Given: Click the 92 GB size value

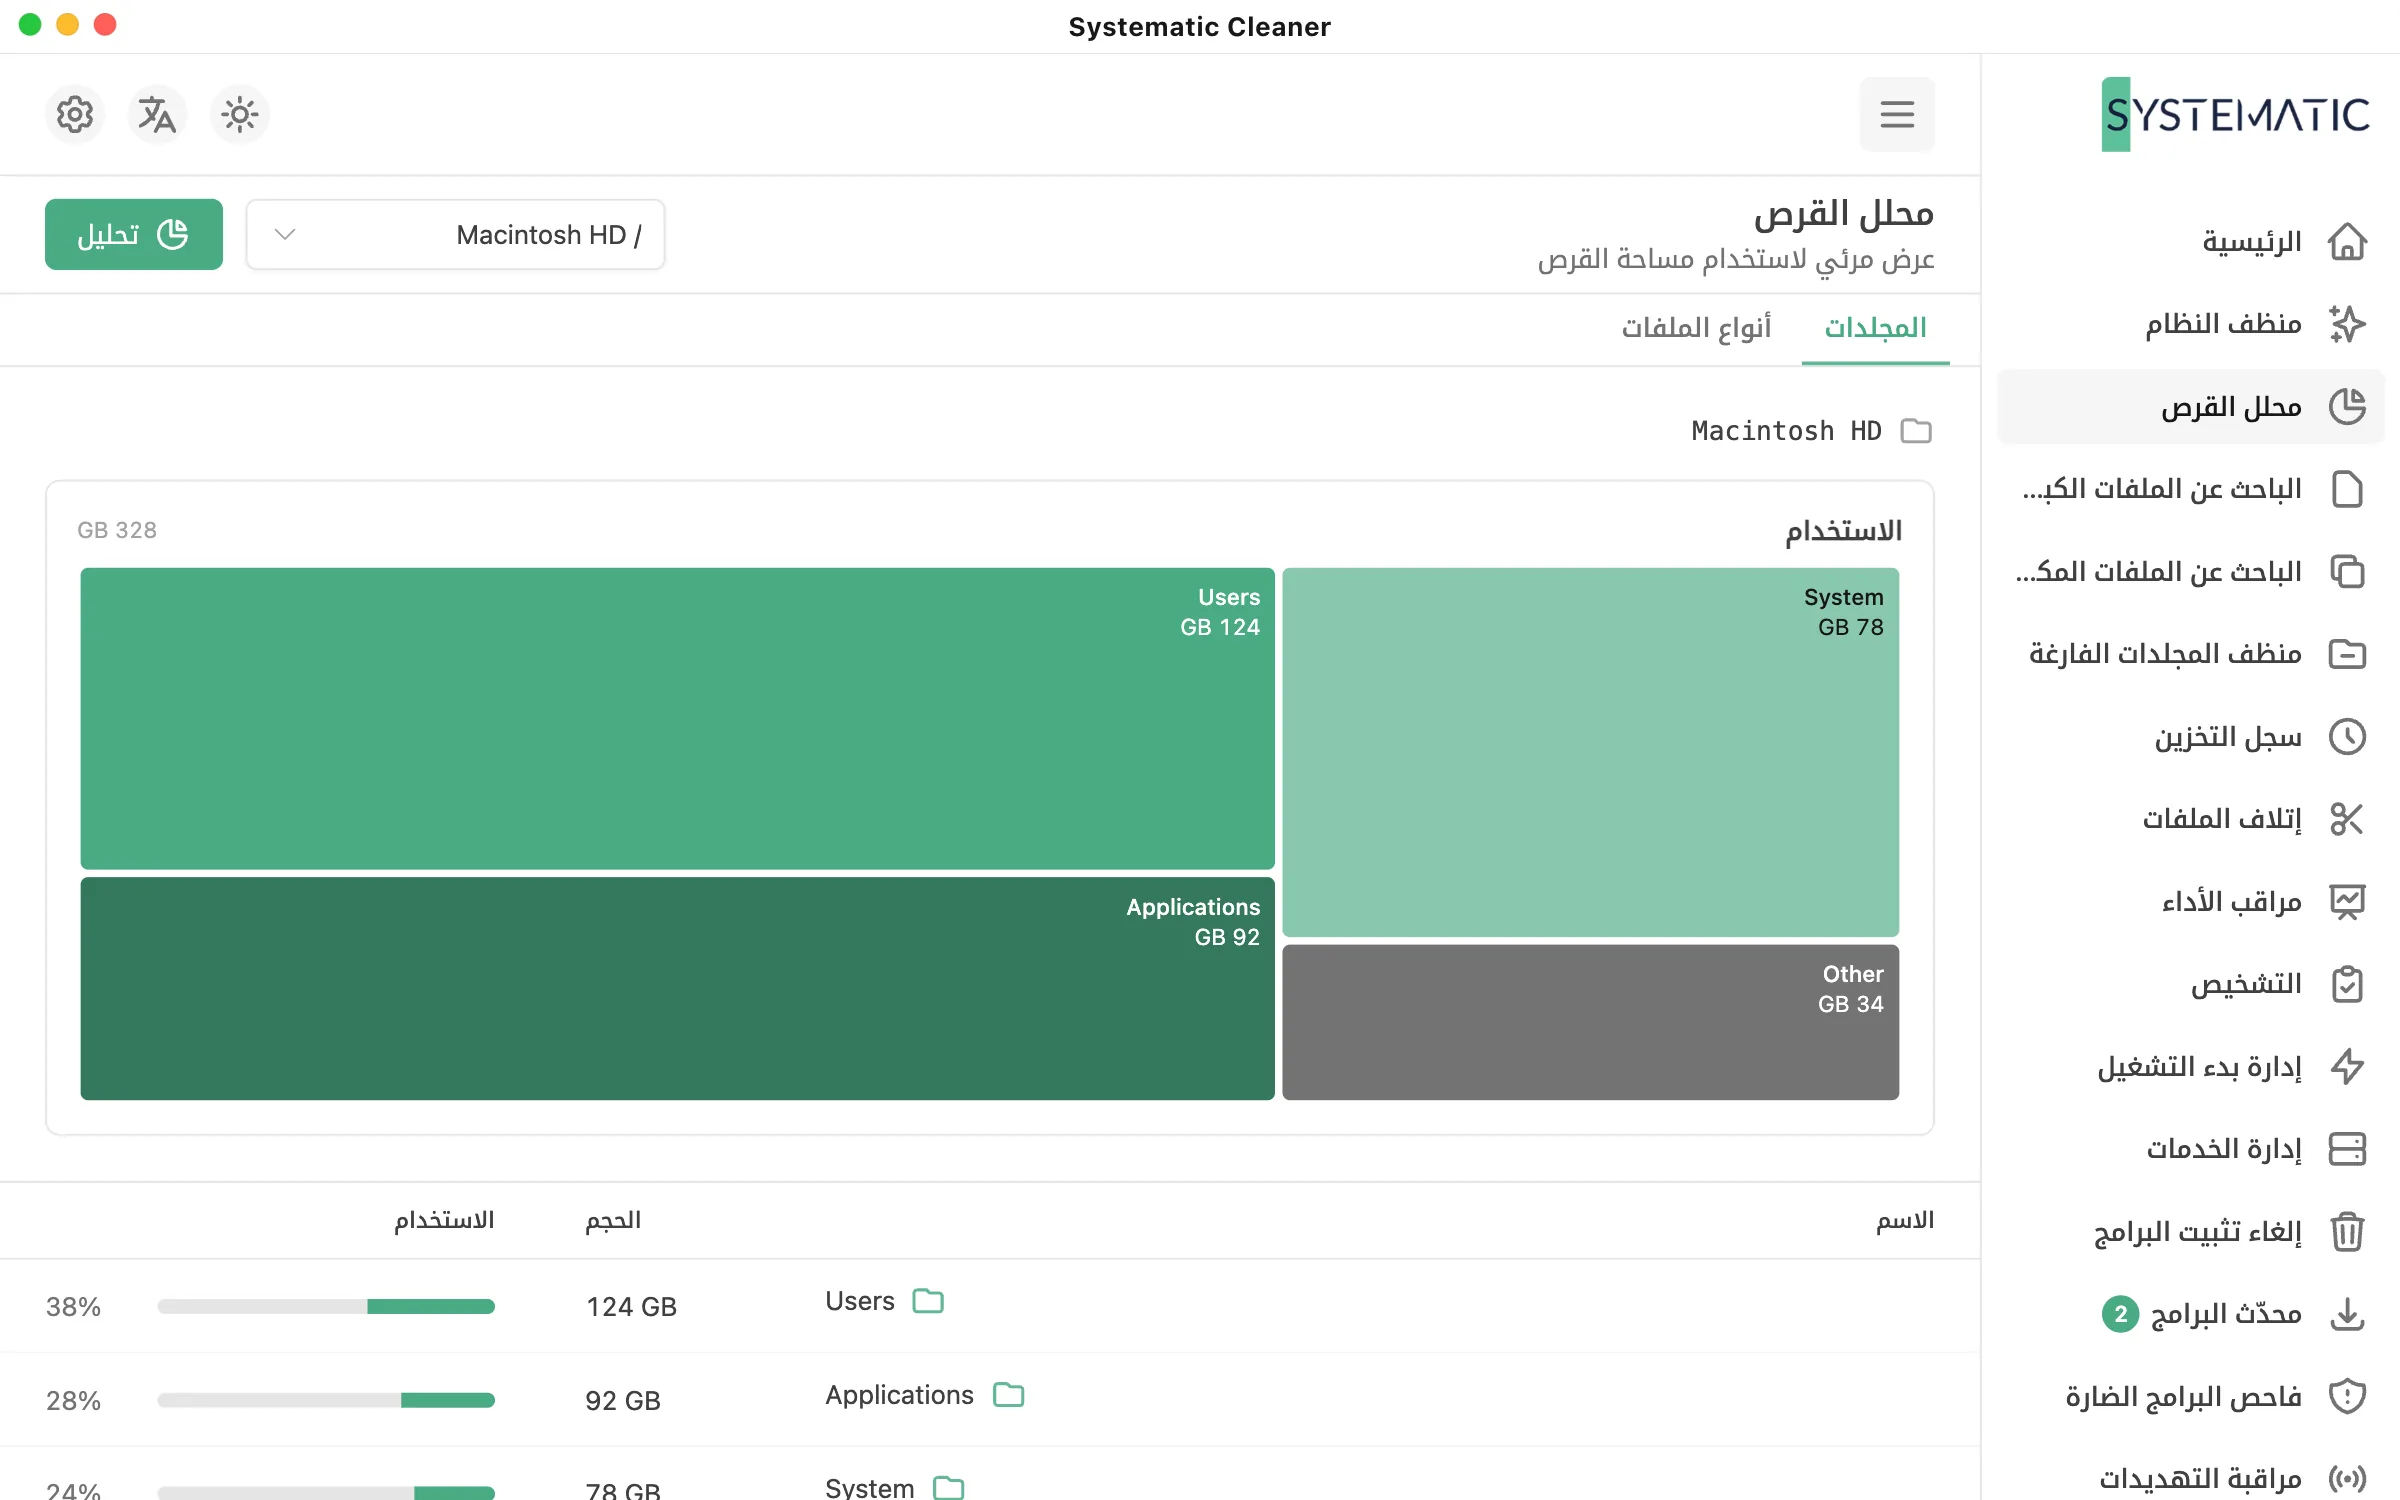Looking at the screenshot, I should [x=623, y=1401].
